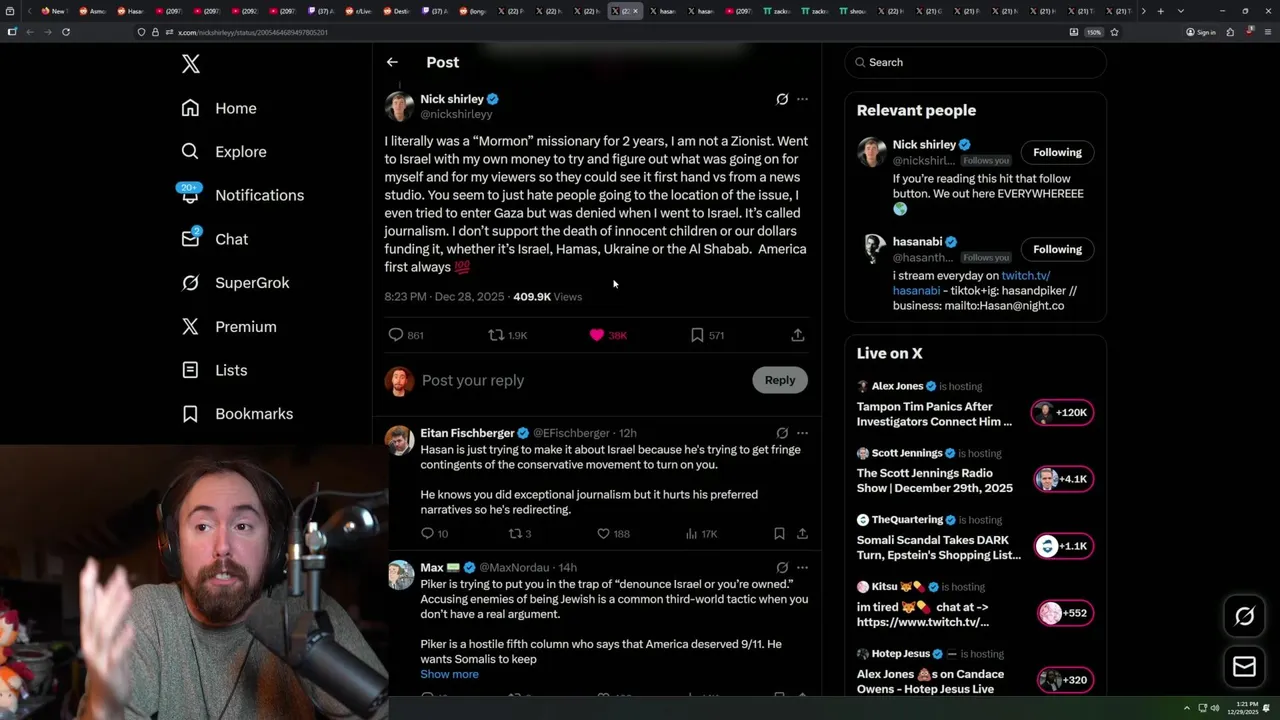Open Home from the sidebar

[219, 108]
